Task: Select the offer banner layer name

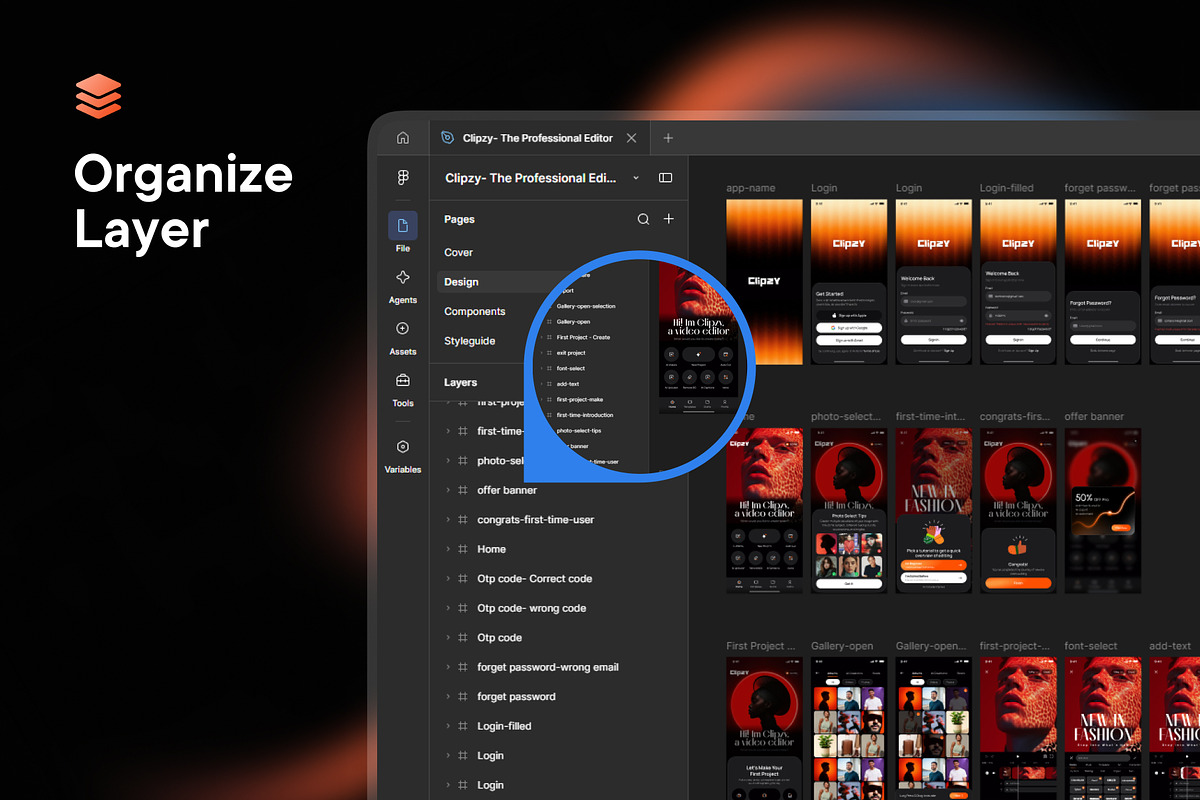Action: coord(507,490)
